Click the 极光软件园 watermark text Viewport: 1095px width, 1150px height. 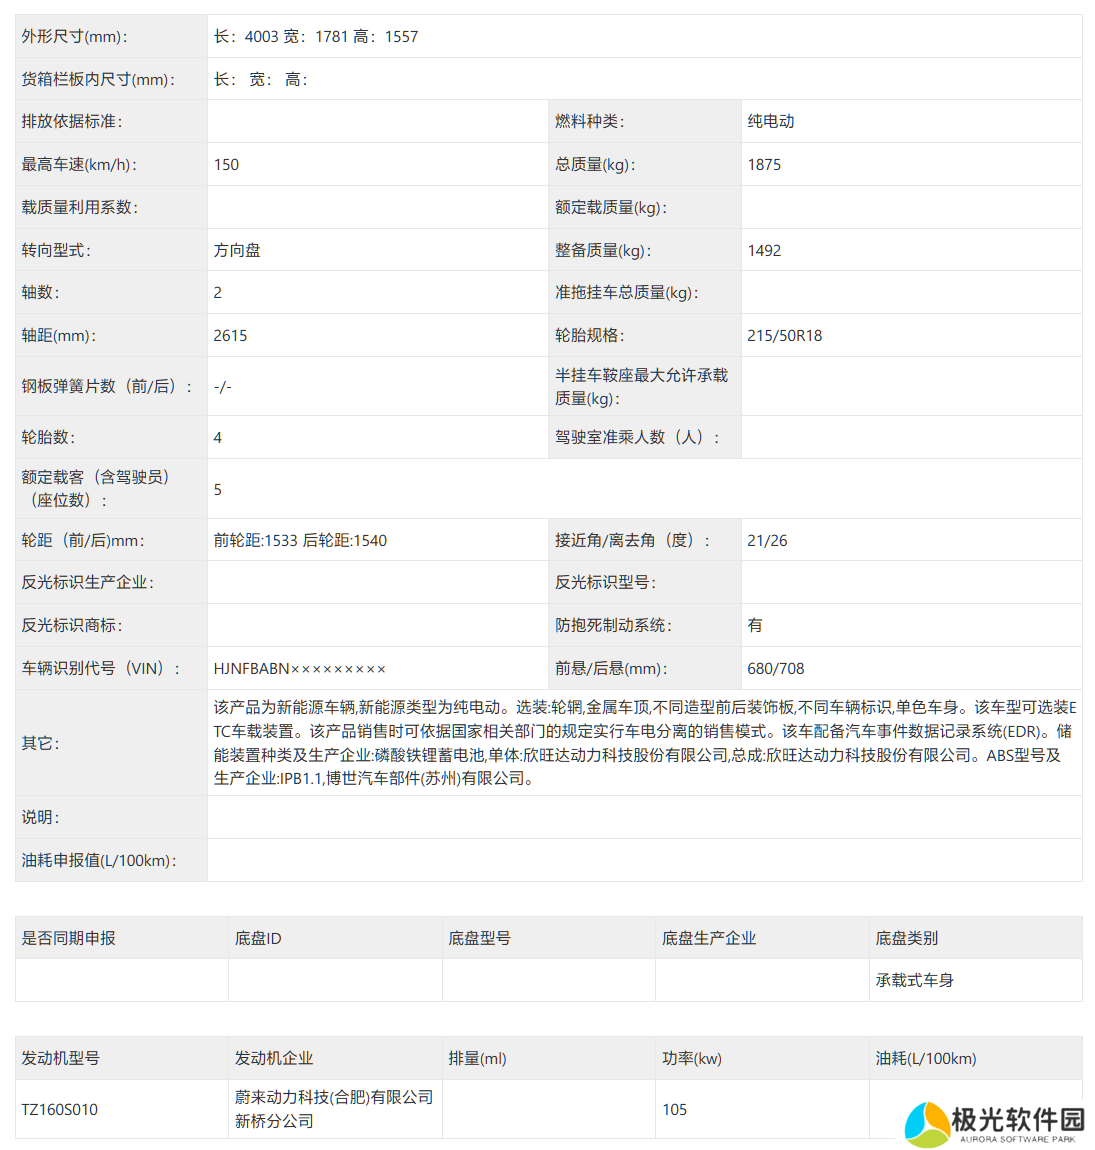click(1017, 1119)
